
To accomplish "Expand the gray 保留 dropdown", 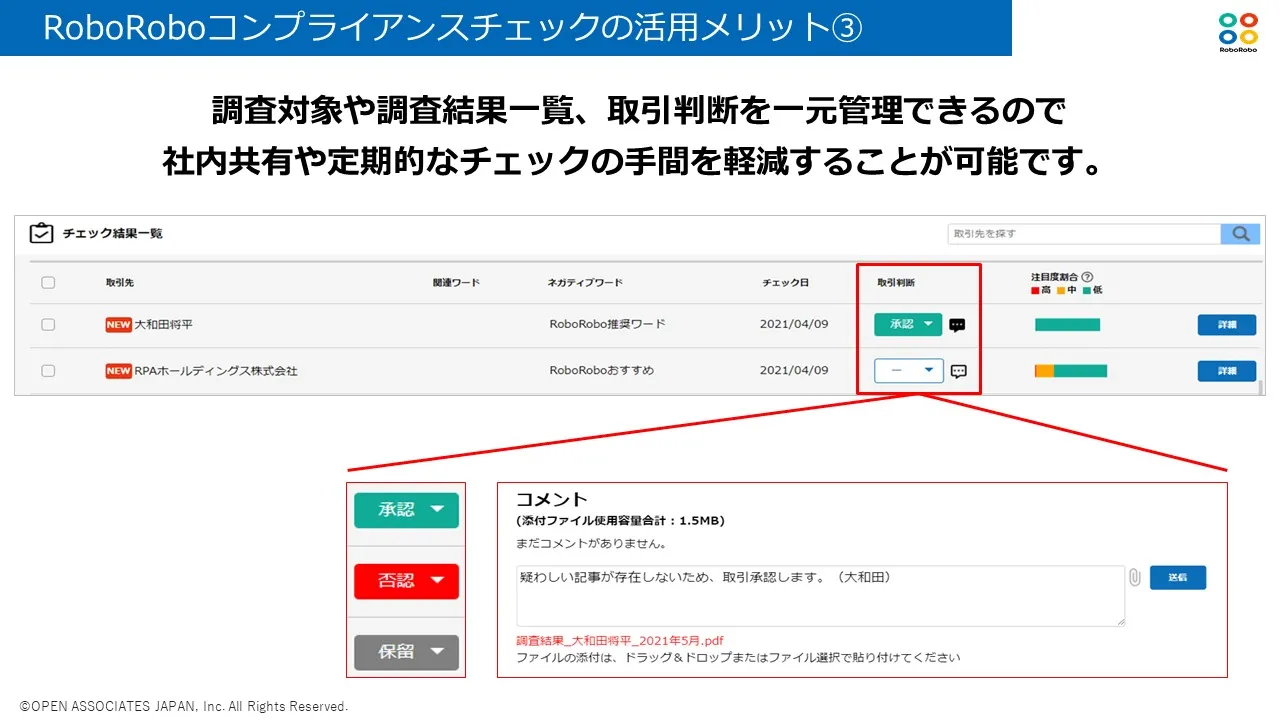I will click(406, 652).
